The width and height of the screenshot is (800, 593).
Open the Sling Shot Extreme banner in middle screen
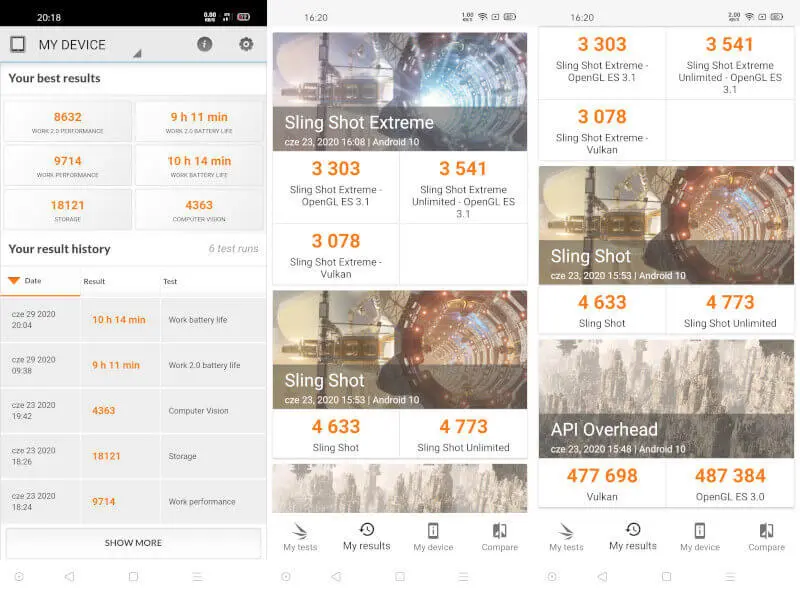pyautogui.click(x=399, y=92)
